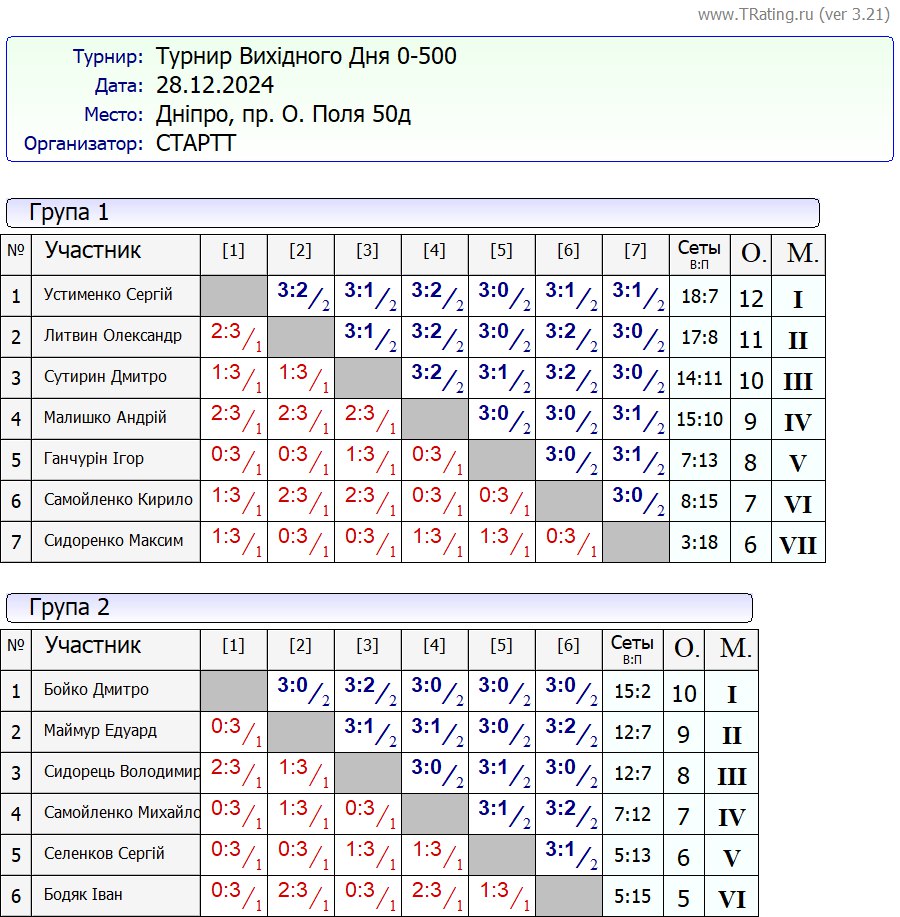Image resolution: width=900 pixels, height=917 pixels.
Task: Open player Сидорець Володимир
Action: [x=122, y=772]
